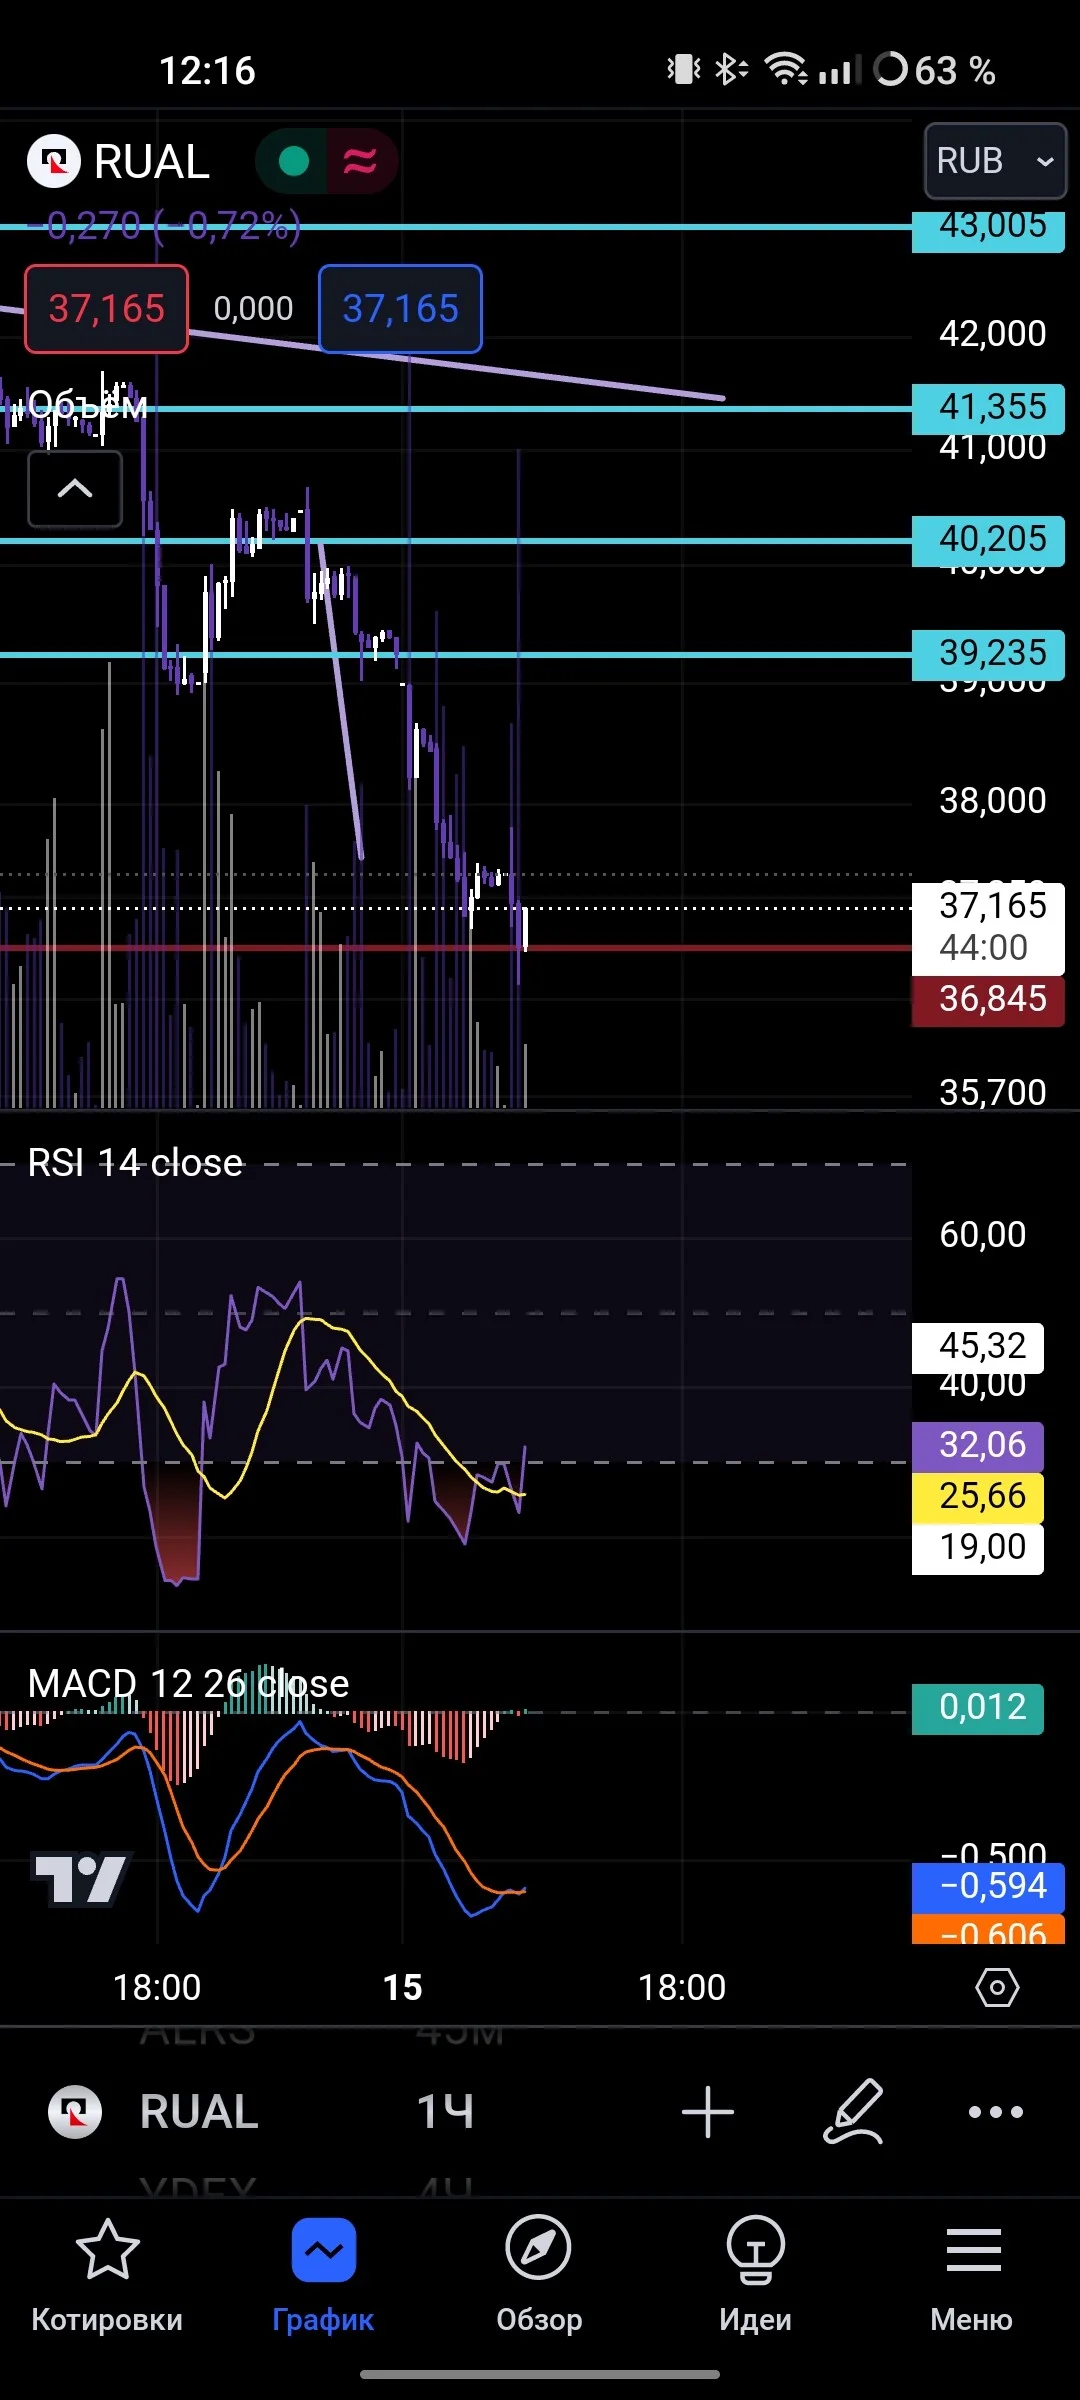The image size is (1080, 2400).
Task: Tap the red sell price 37,165 button
Action: pyautogui.click(x=106, y=309)
